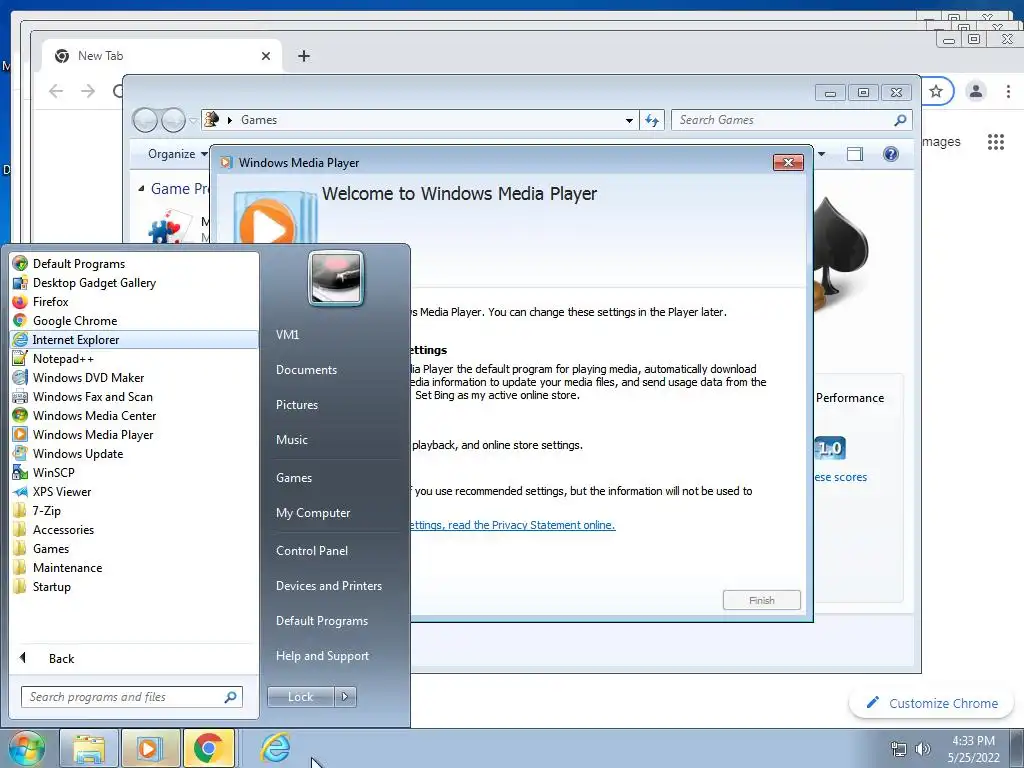Click the Search programs and files box

[x=131, y=697]
